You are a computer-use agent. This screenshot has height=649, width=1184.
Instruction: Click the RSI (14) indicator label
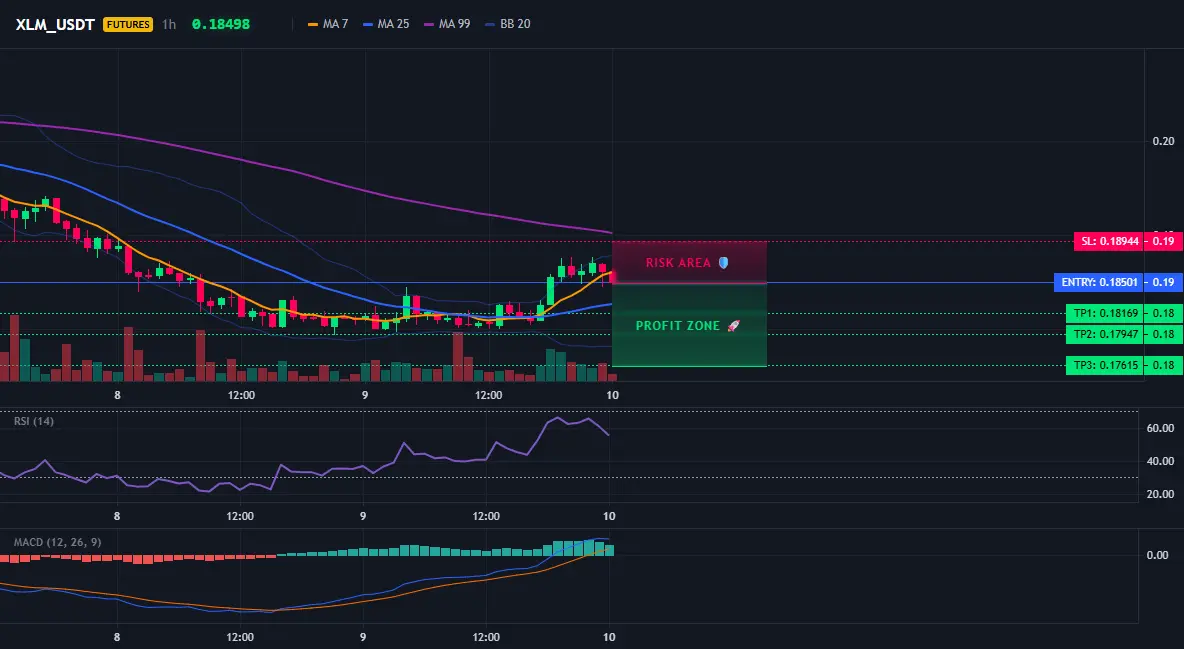tap(34, 421)
